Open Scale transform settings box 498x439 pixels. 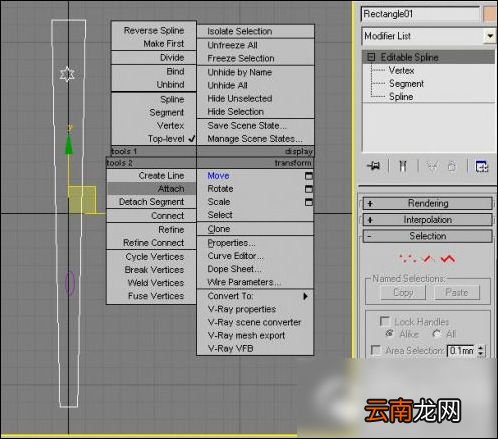pyautogui.click(x=309, y=202)
